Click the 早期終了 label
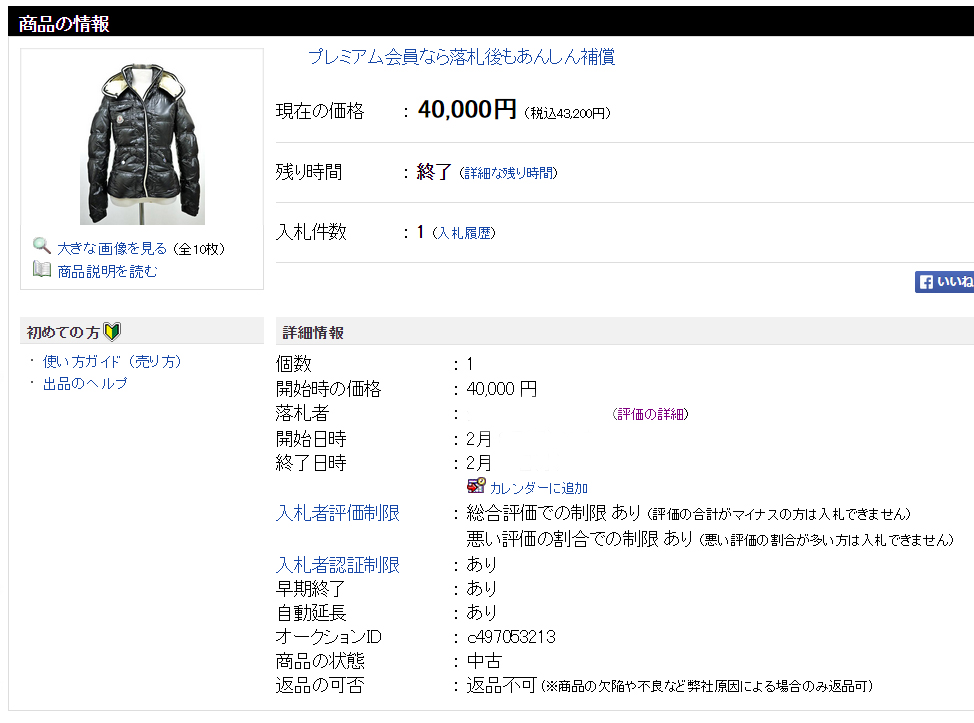The image size is (974, 723). pyautogui.click(x=311, y=589)
